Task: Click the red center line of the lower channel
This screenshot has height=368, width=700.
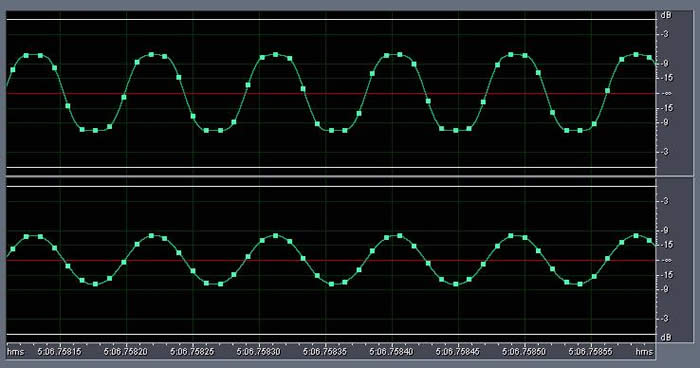Action: pyautogui.click(x=331, y=260)
